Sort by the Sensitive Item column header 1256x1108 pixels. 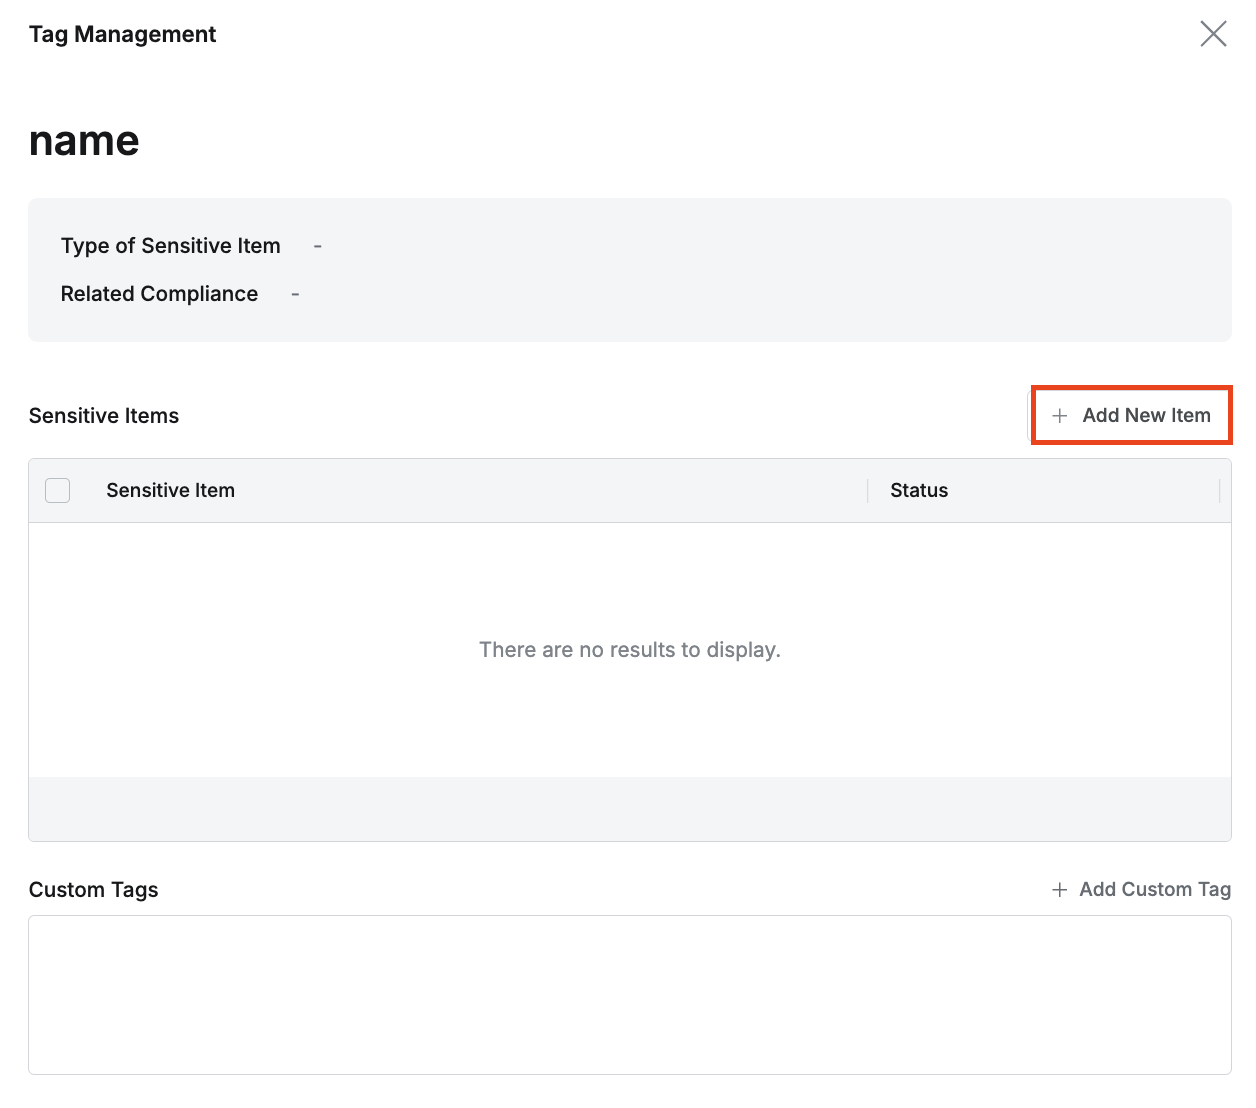[x=170, y=490]
